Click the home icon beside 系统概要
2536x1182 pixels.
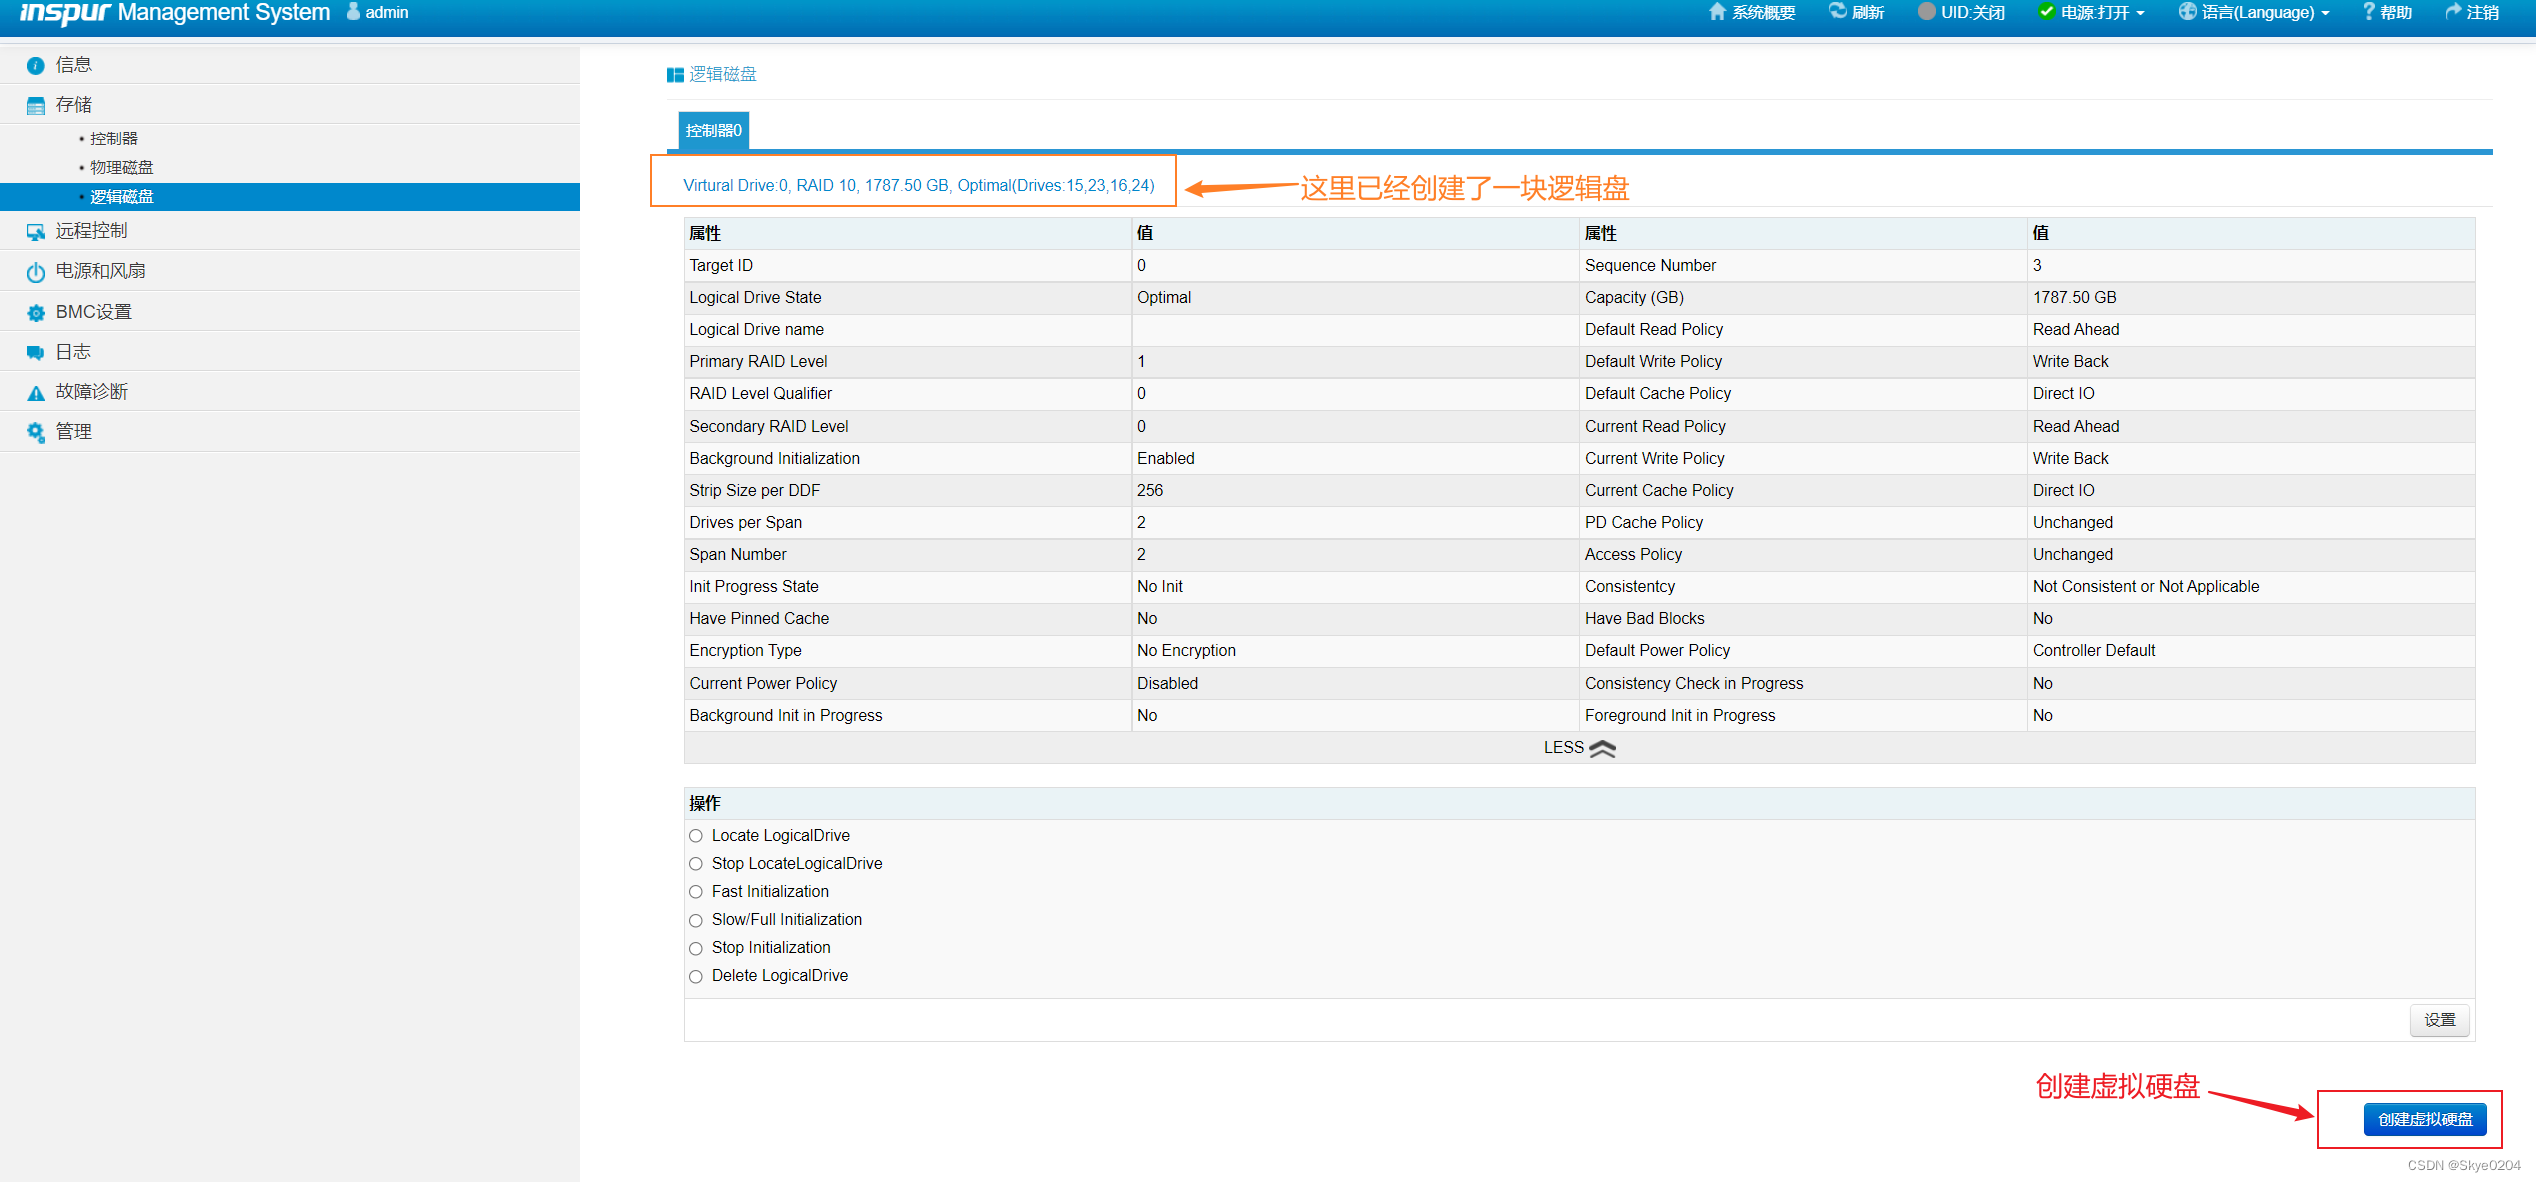(1717, 12)
